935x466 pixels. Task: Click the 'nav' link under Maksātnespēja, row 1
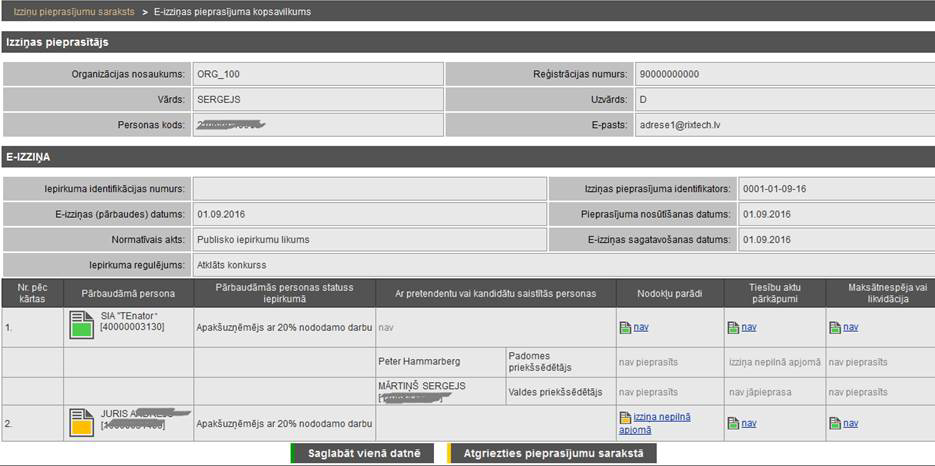(850, 327)
